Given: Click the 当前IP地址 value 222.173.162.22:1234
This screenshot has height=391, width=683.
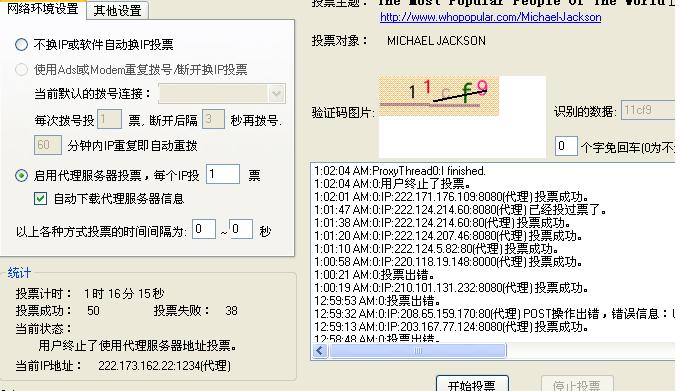Looking at the screenshot, I should tap(164, 366).
